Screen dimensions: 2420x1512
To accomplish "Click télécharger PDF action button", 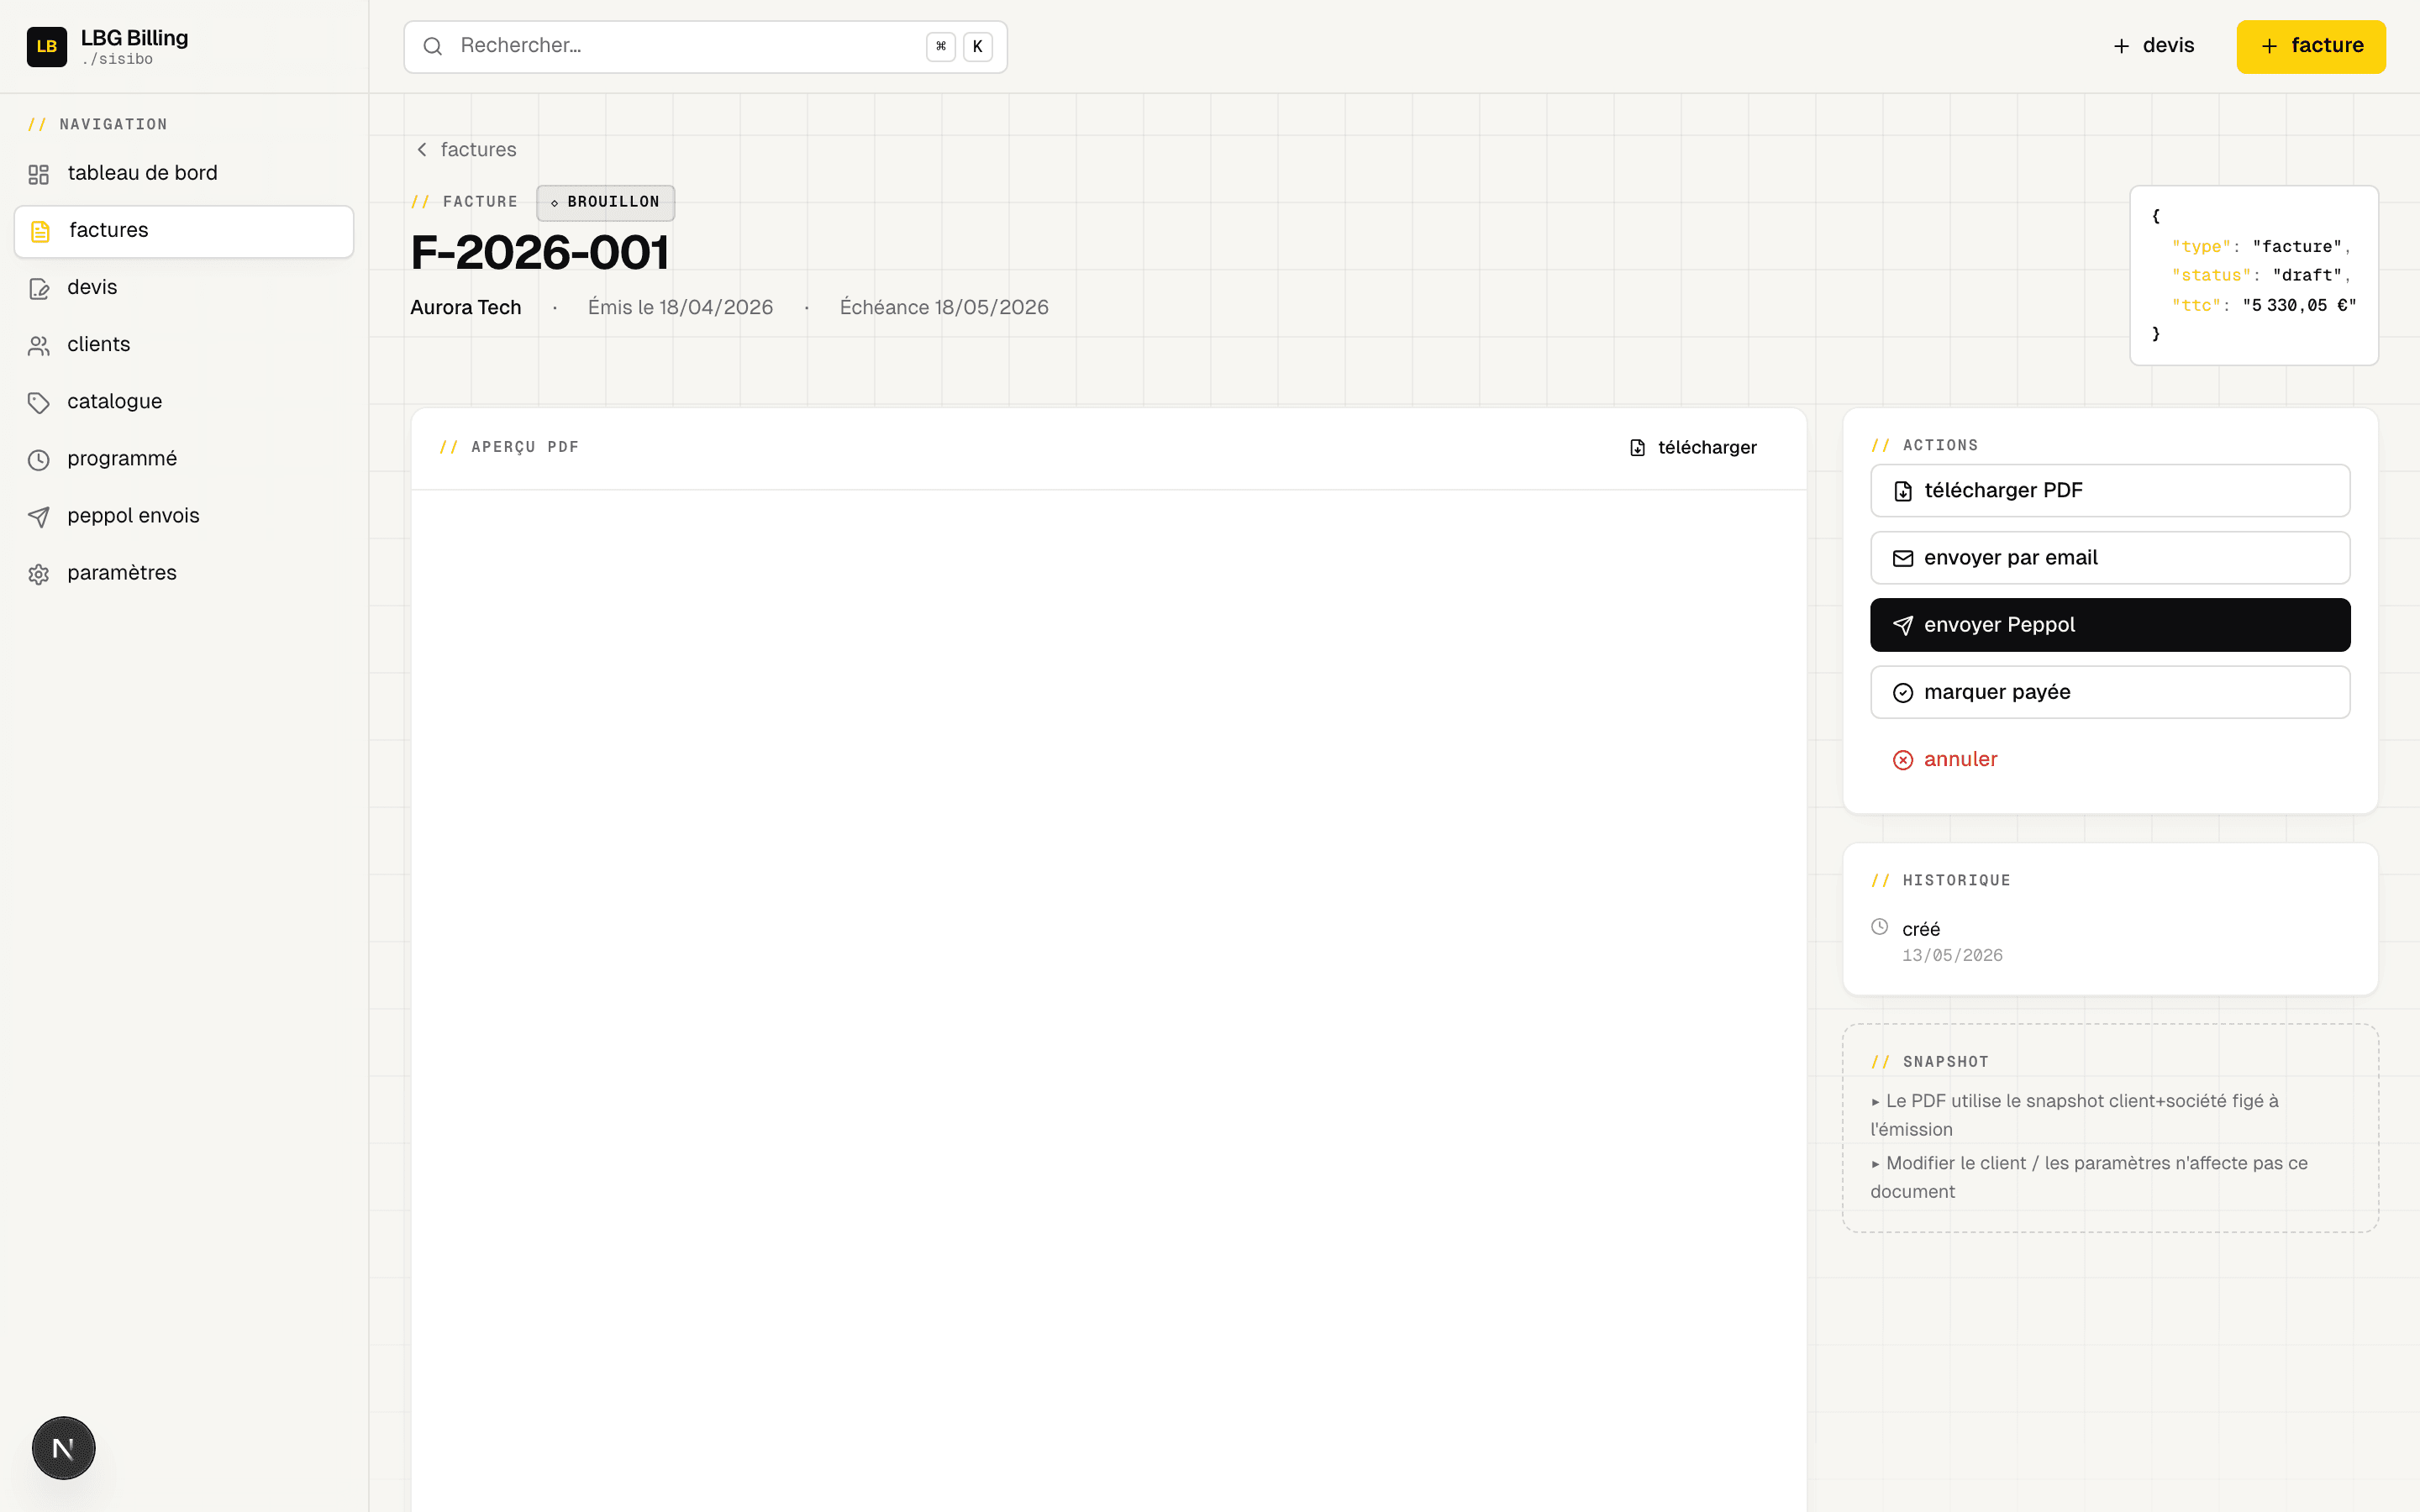I will [x=2110, y=491].
